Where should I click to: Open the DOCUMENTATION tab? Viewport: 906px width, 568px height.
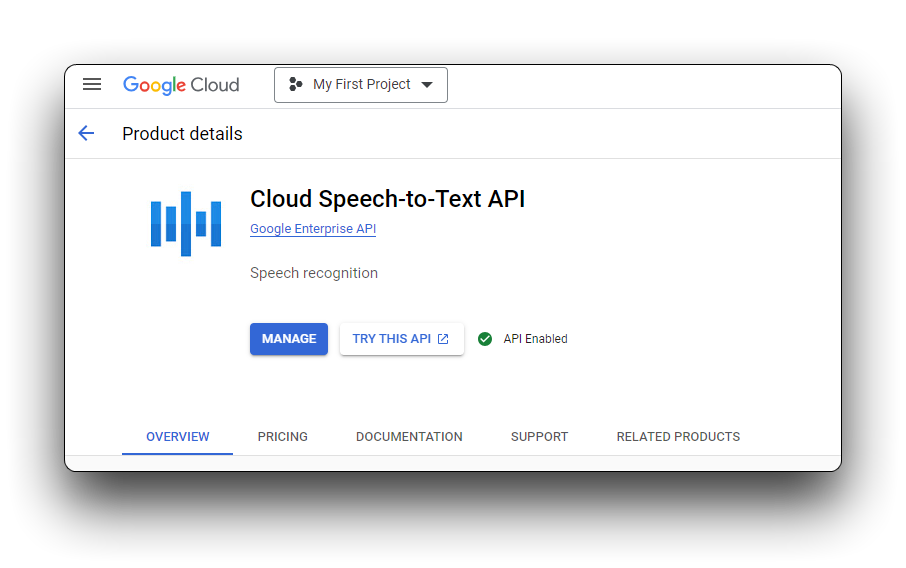[x=409, y=437]
